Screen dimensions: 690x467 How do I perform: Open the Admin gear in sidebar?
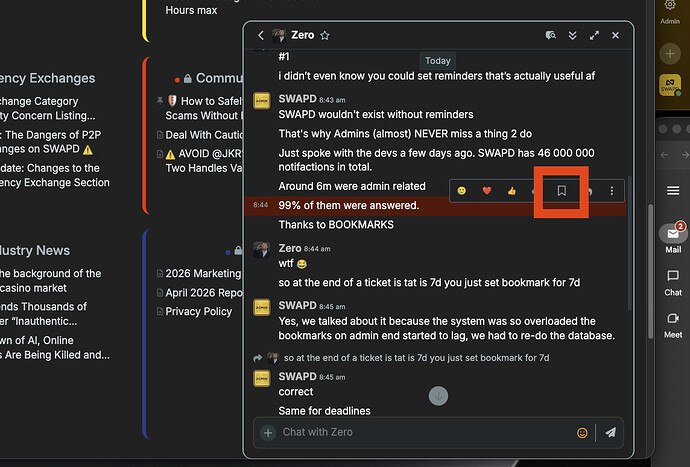[x=670, y=12]
